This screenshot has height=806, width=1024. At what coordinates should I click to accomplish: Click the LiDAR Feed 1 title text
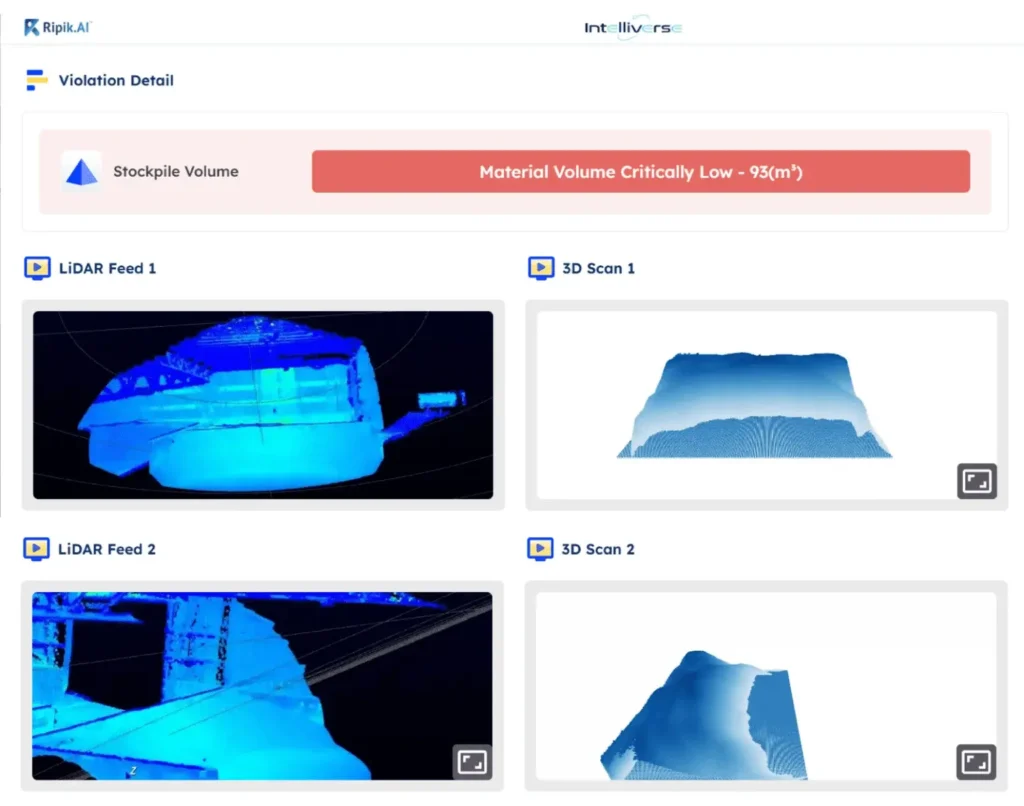(x=107, y=268)
